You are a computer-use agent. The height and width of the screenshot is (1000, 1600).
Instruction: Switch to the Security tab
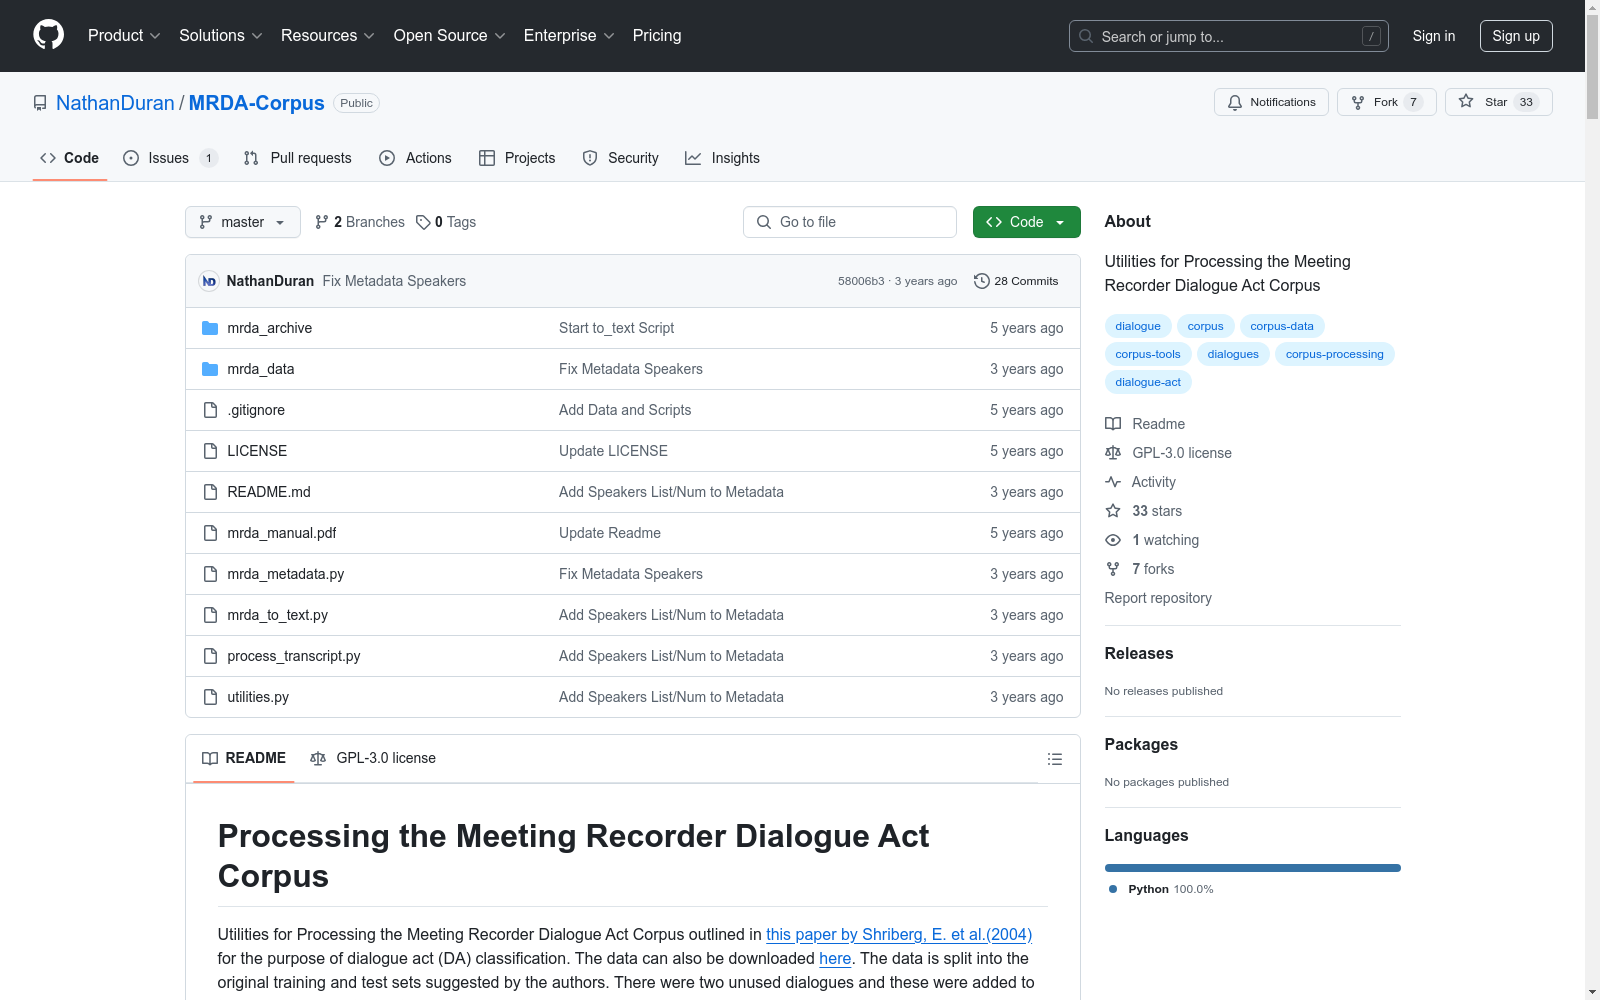click(x=621, y=158)
